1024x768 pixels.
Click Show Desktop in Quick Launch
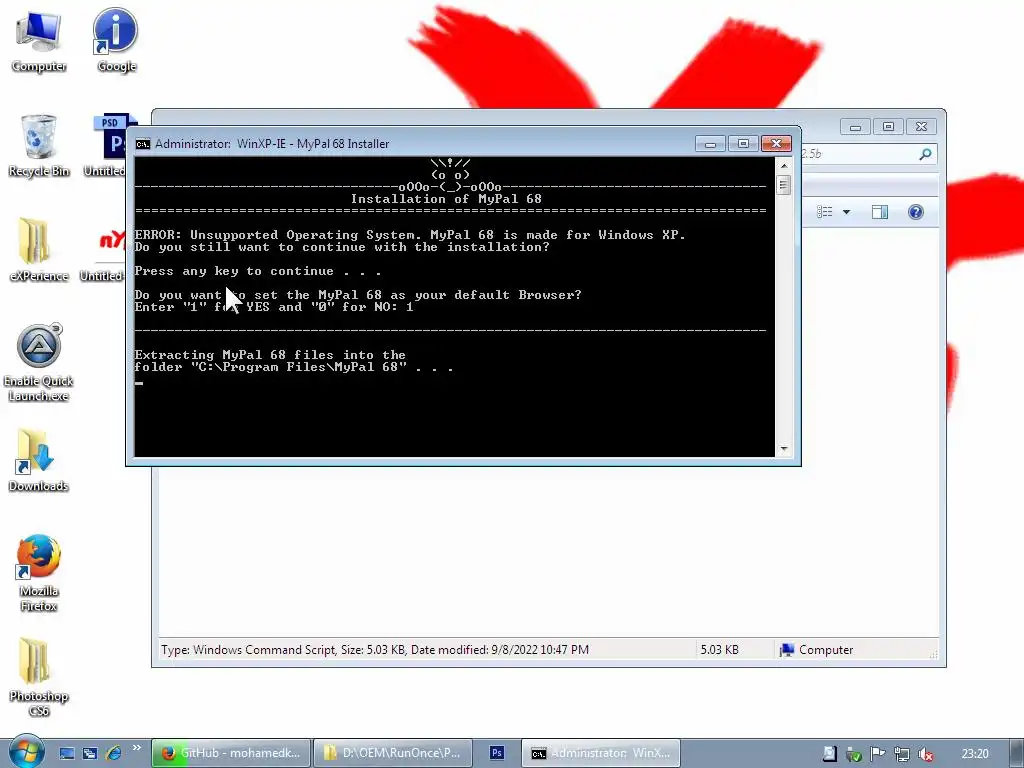67,754
